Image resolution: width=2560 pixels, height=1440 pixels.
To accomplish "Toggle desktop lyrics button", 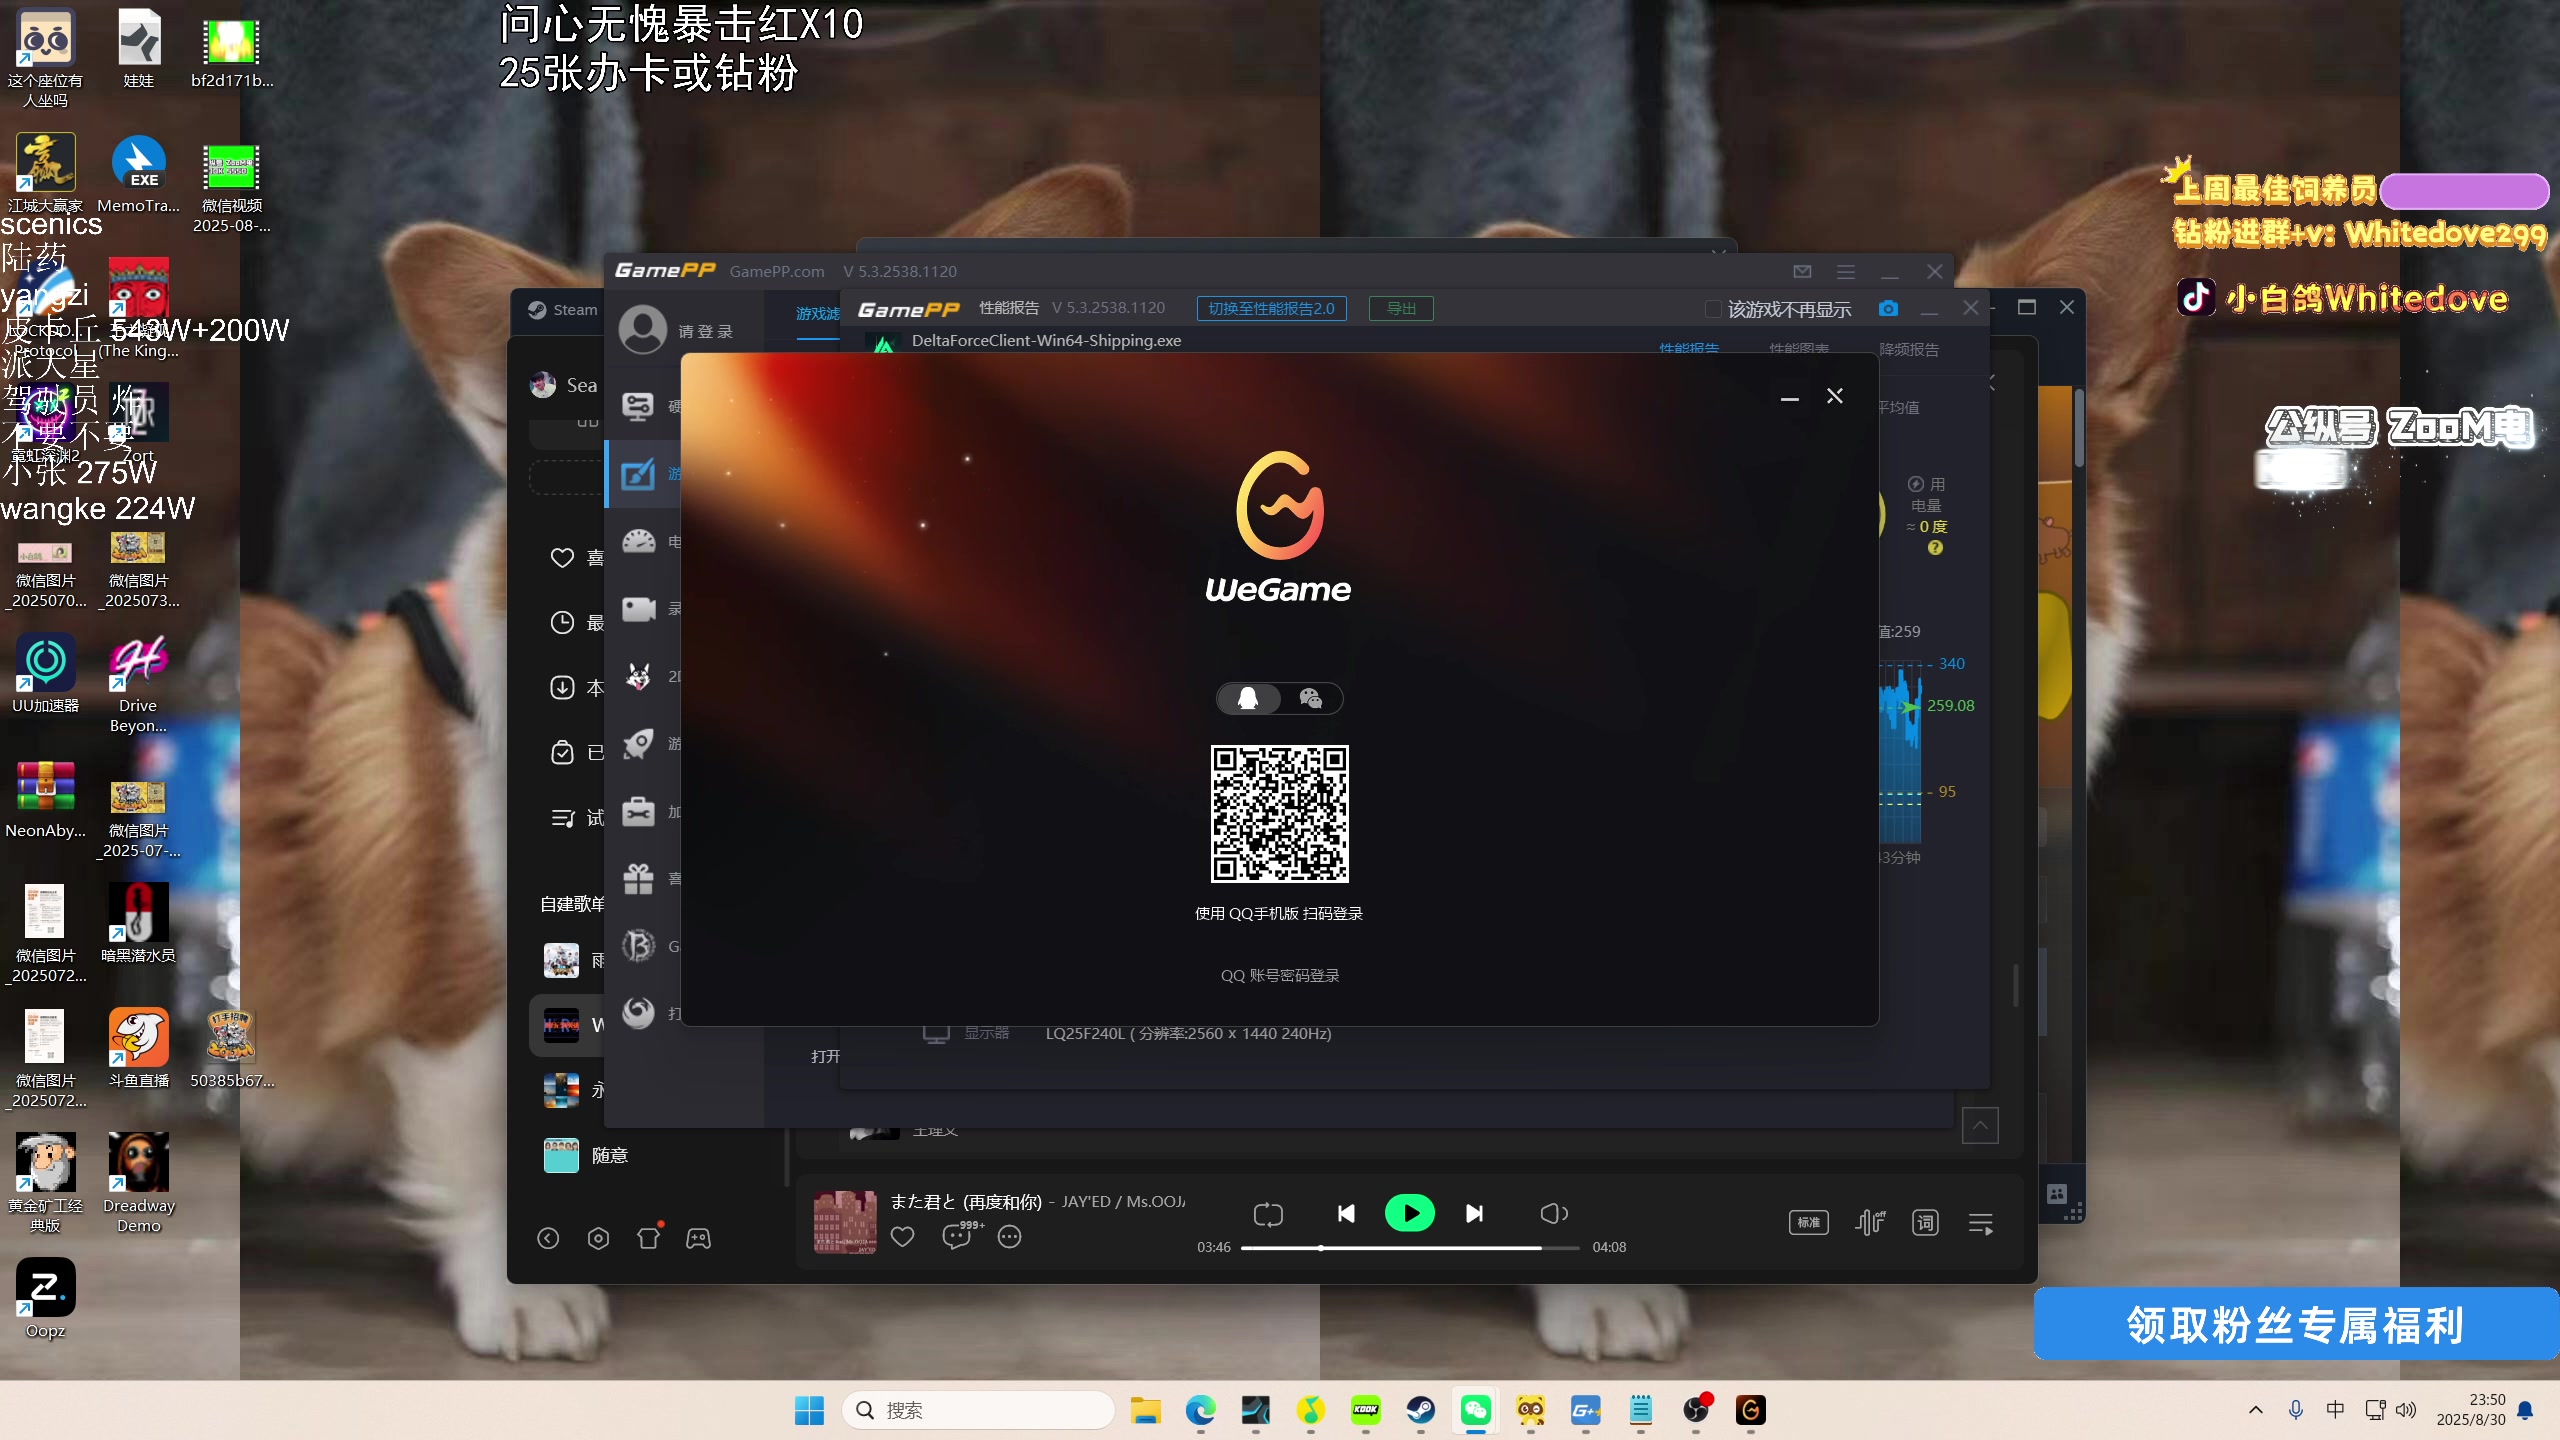I will [x=1925, y=1222].
